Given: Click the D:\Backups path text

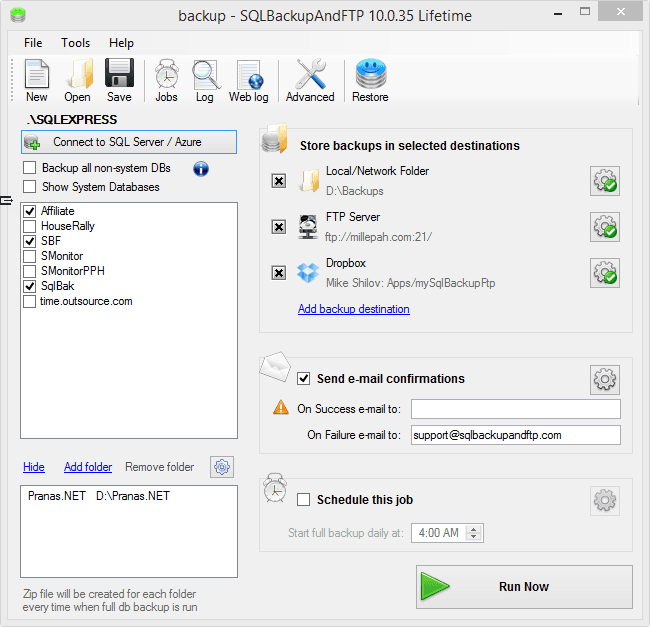Looking at the screenshot, I should point(355,191).
